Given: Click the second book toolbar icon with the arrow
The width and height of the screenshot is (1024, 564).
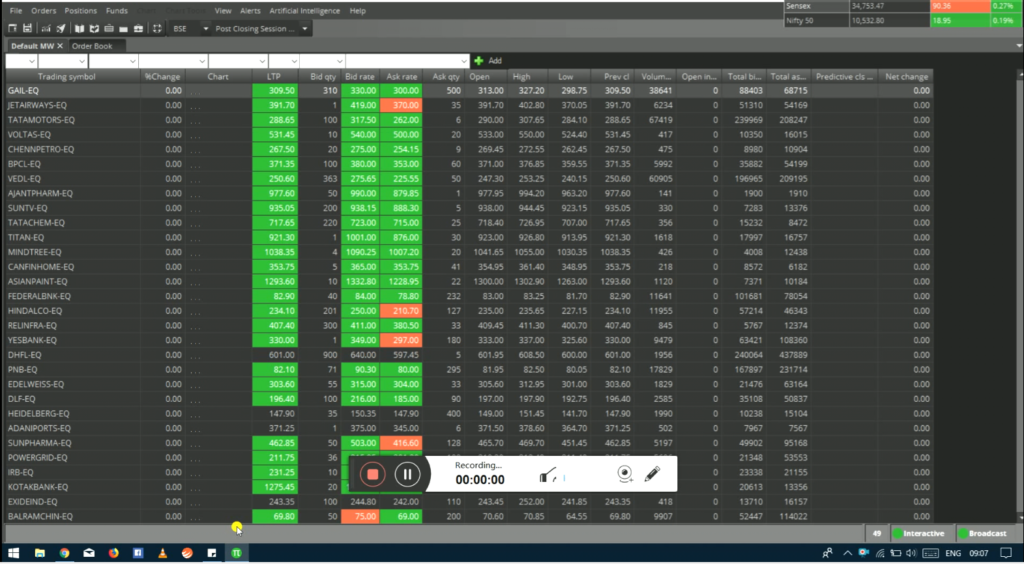Looking at the screenshot, I should click(x=94, y=29).
